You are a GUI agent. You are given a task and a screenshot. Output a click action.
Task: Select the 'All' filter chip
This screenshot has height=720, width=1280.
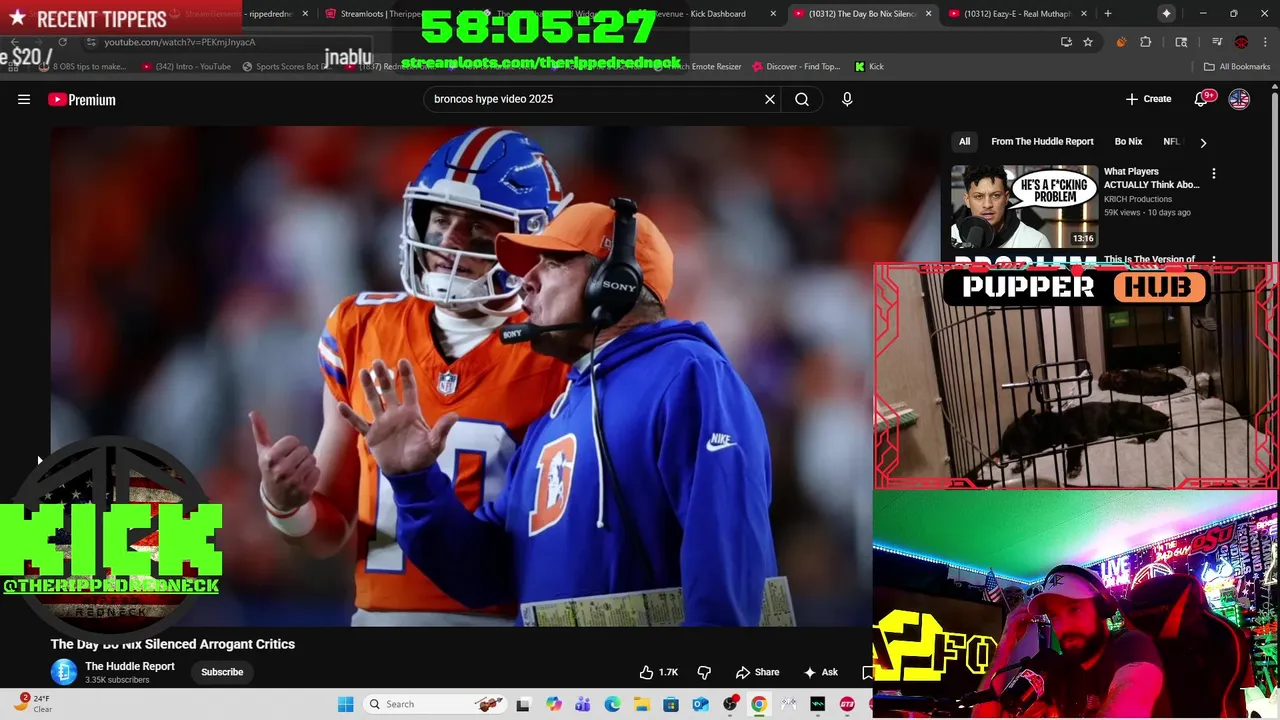964,142
